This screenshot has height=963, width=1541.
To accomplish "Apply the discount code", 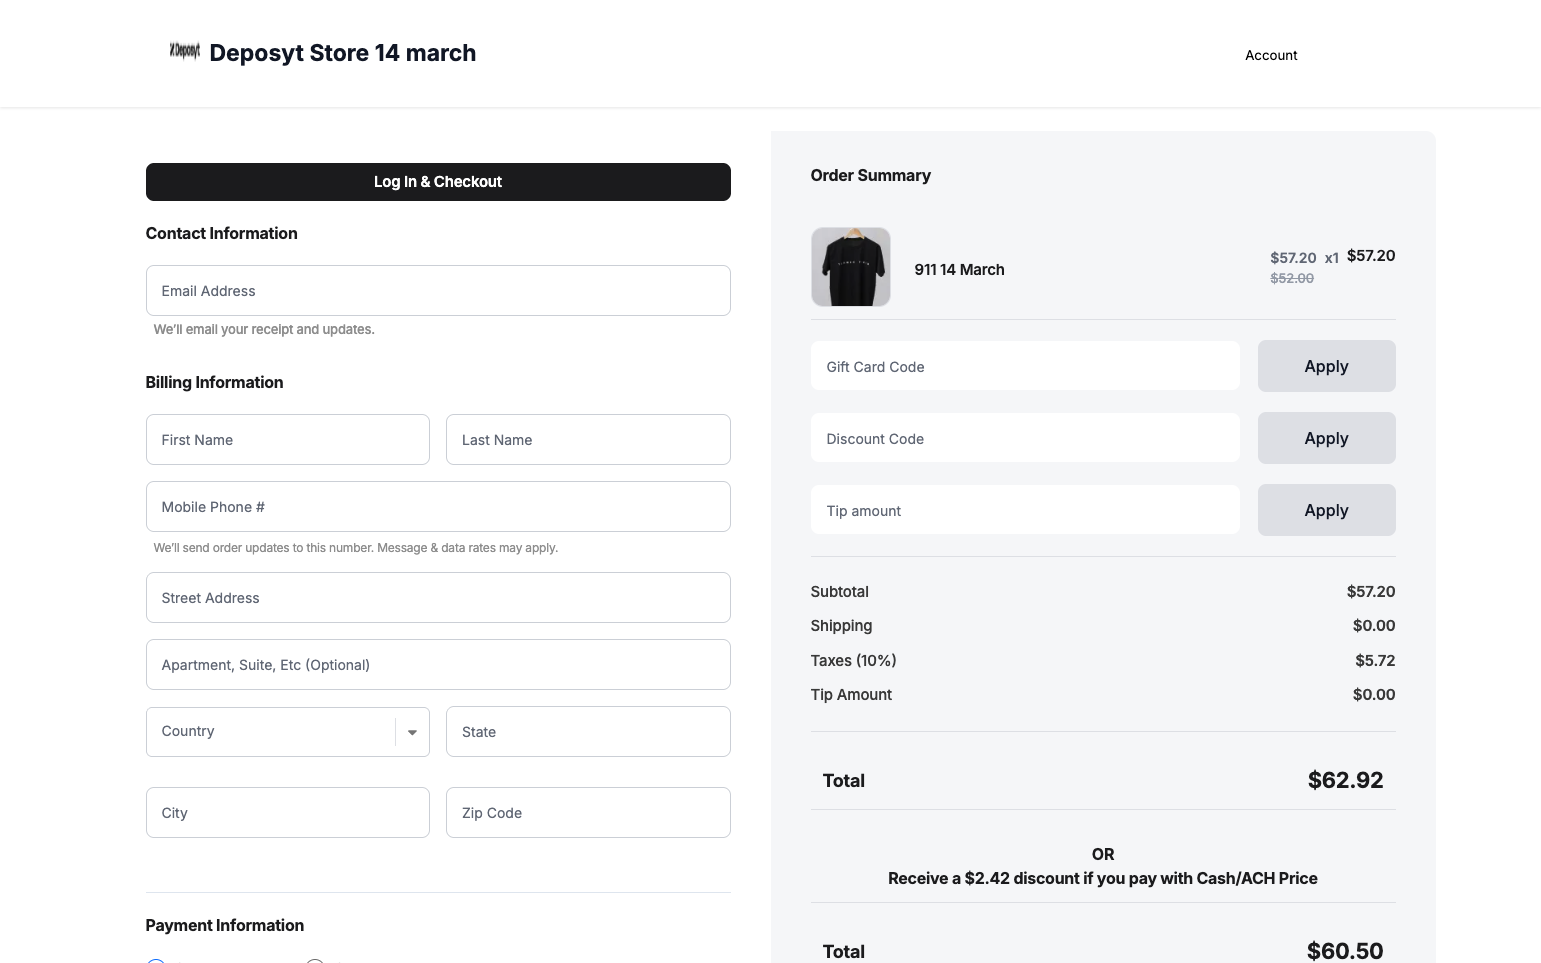I will pos(1326,438).
